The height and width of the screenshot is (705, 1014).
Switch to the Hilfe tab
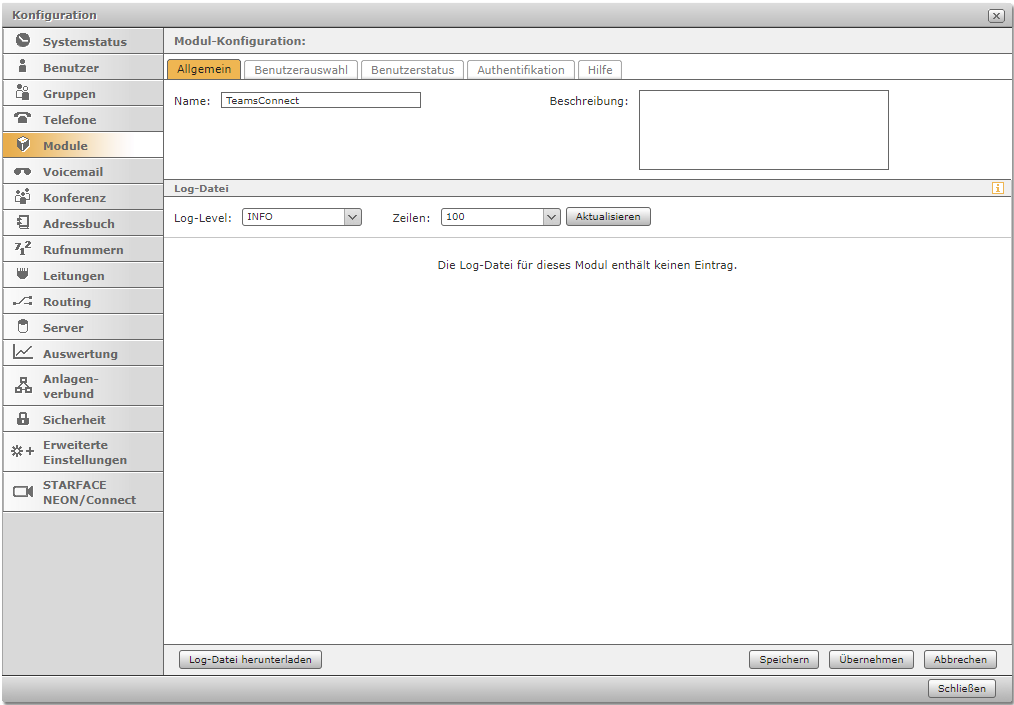point(600,70)
